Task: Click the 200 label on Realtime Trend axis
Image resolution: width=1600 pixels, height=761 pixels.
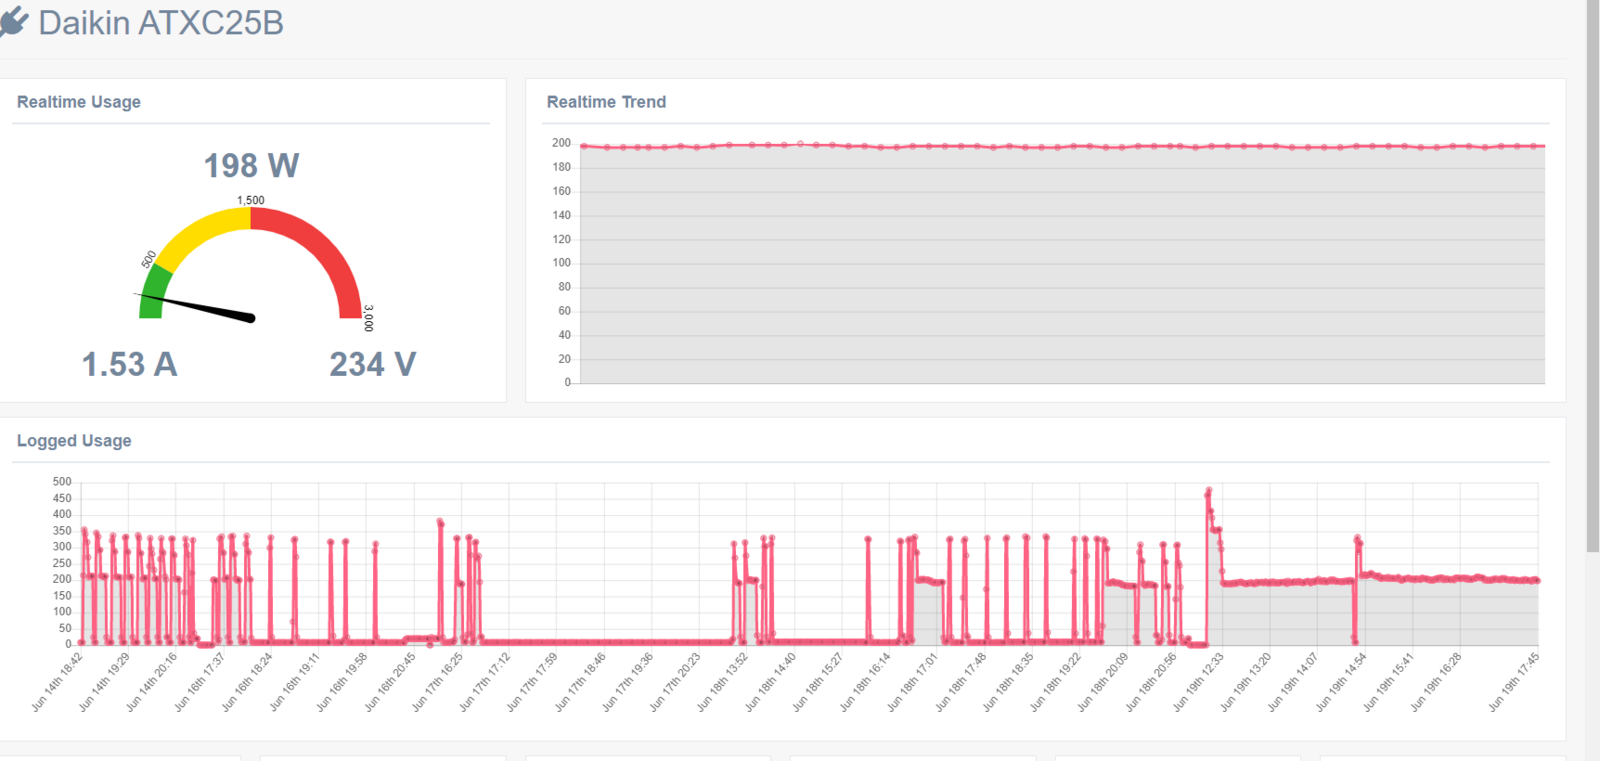Action: tap(562, 143)
